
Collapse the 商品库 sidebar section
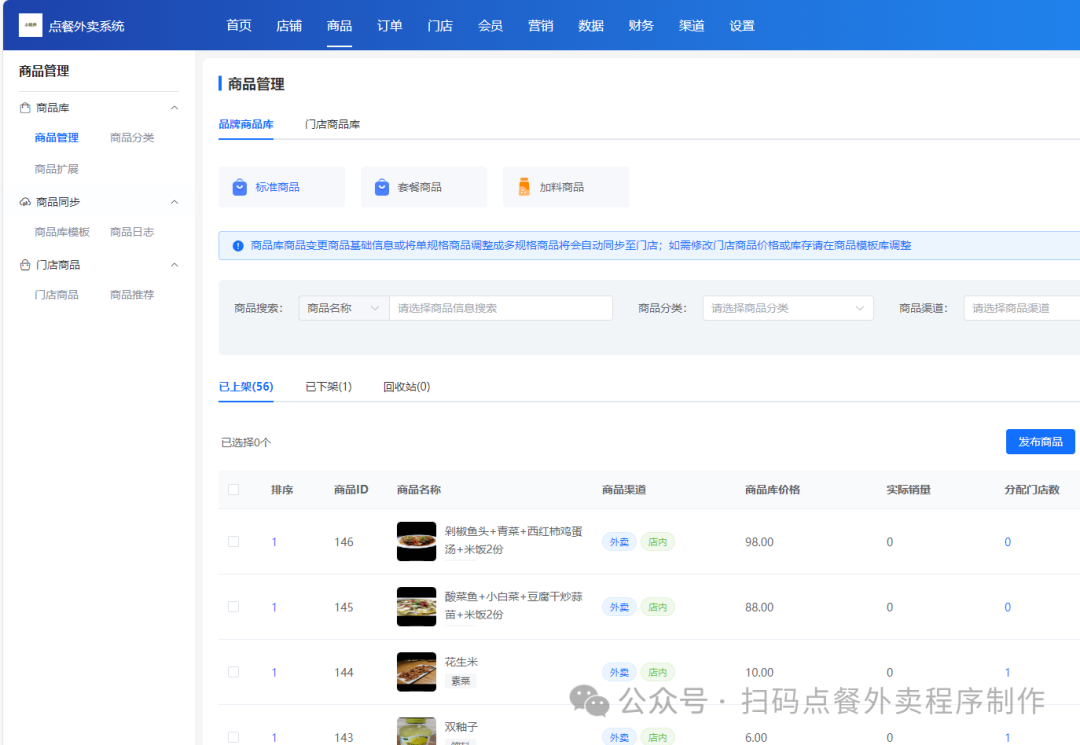pos(174,107)
